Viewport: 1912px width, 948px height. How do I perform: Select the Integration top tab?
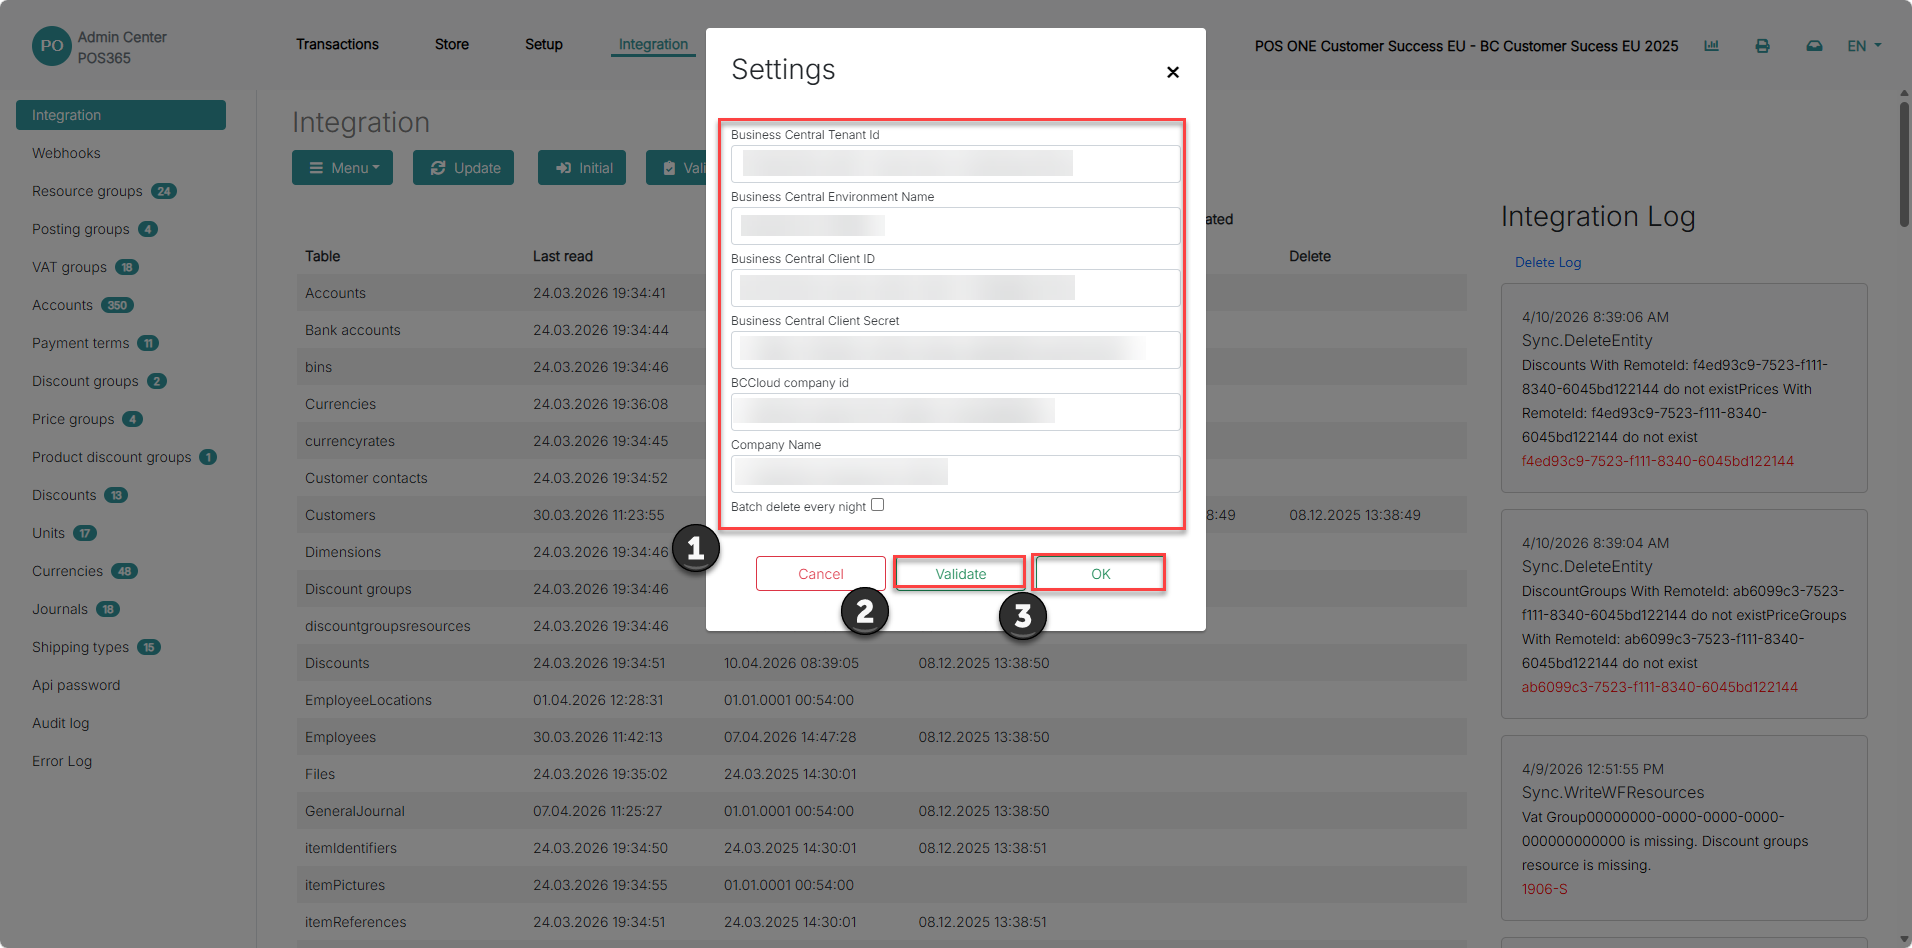pos(653,44)
